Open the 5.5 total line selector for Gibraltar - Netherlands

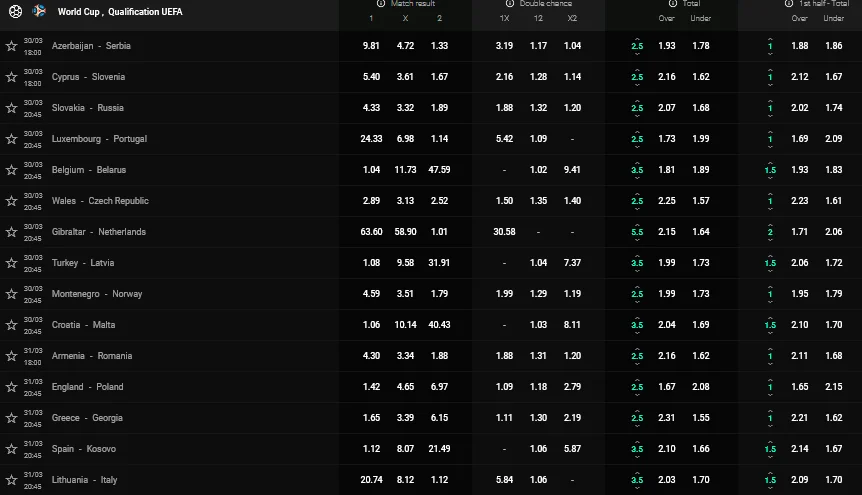(x=637, y=233)
